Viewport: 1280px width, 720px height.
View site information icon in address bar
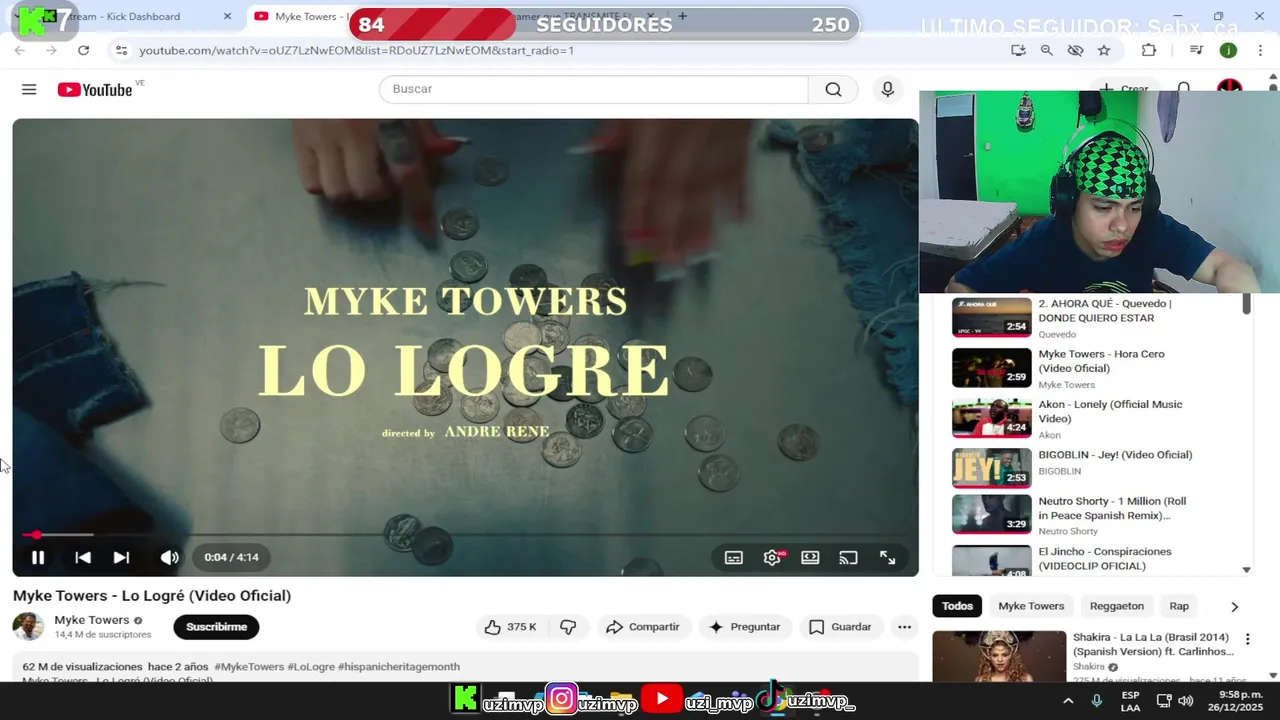pyautogui.click(x=121, y=50)
